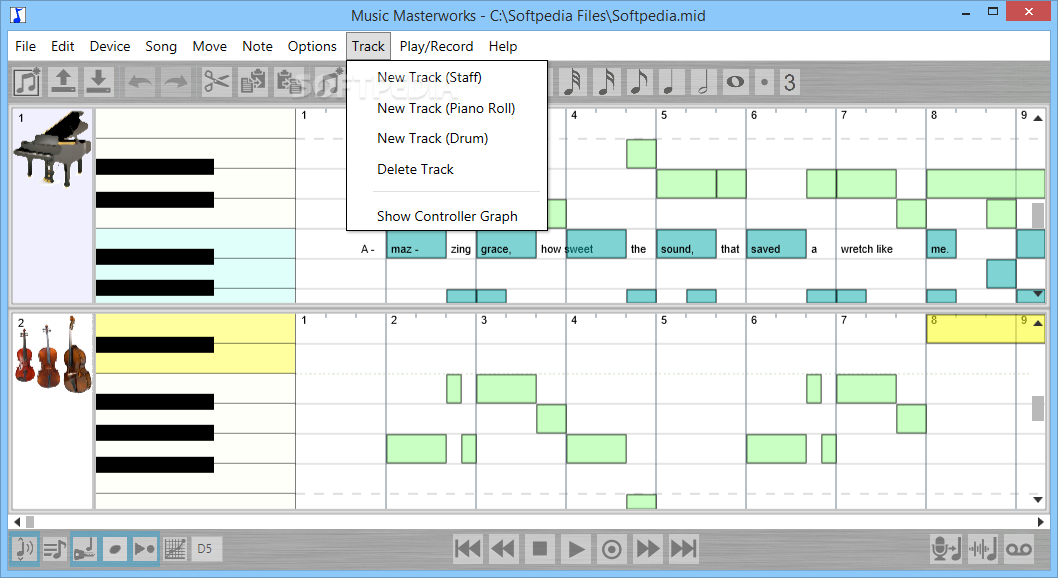Click the scissors cut icon

(x=217, y=82)
